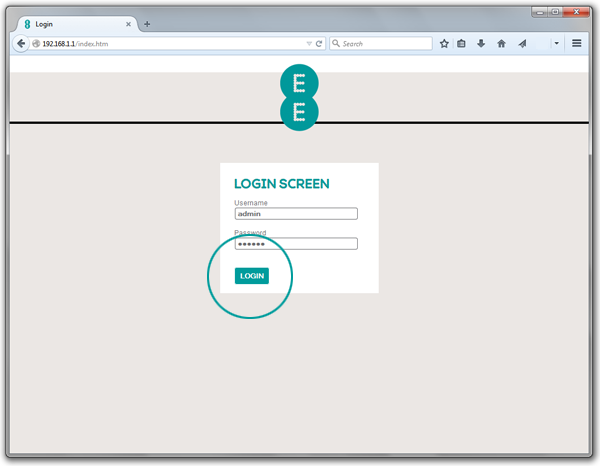The width and height of the screenshot is (600, 466).
Task: Click the magnifier icon in Search box
Action: point(336,43)
